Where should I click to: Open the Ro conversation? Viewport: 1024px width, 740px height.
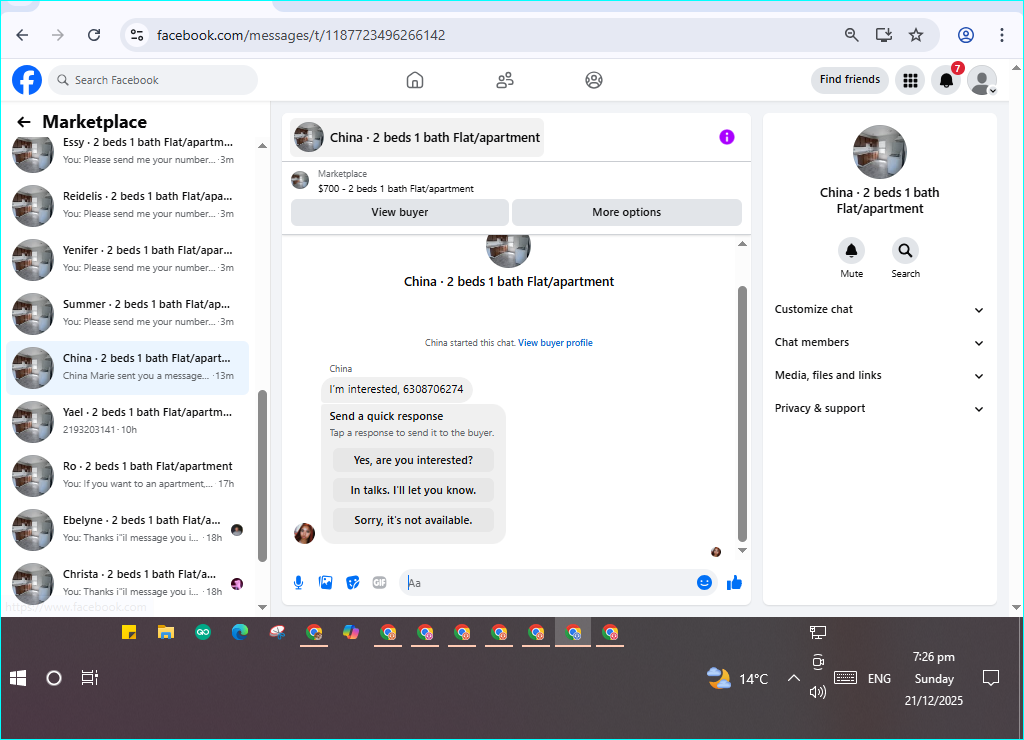128,475
